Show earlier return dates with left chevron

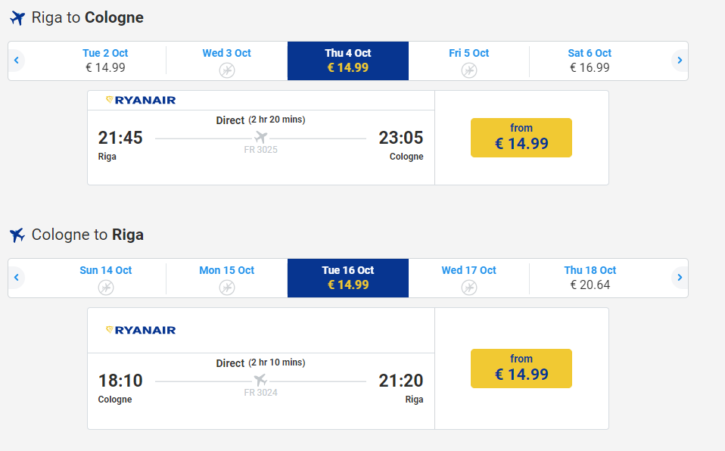coord(17,277)
